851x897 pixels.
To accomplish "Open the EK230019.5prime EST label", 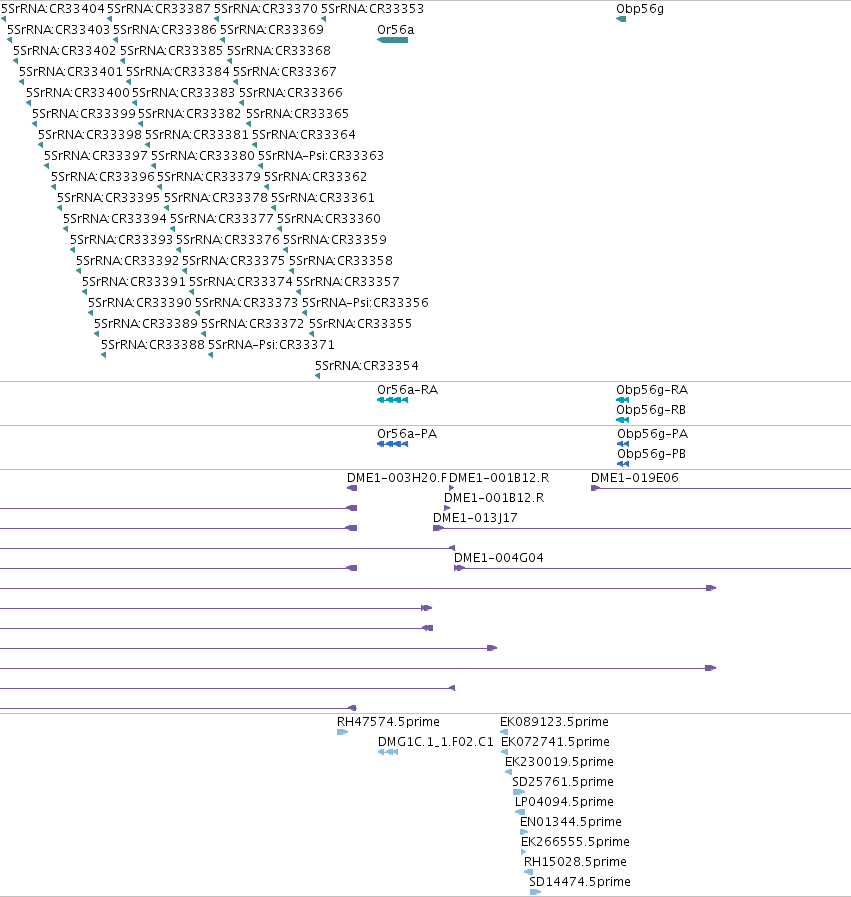I will click(559, 762).
